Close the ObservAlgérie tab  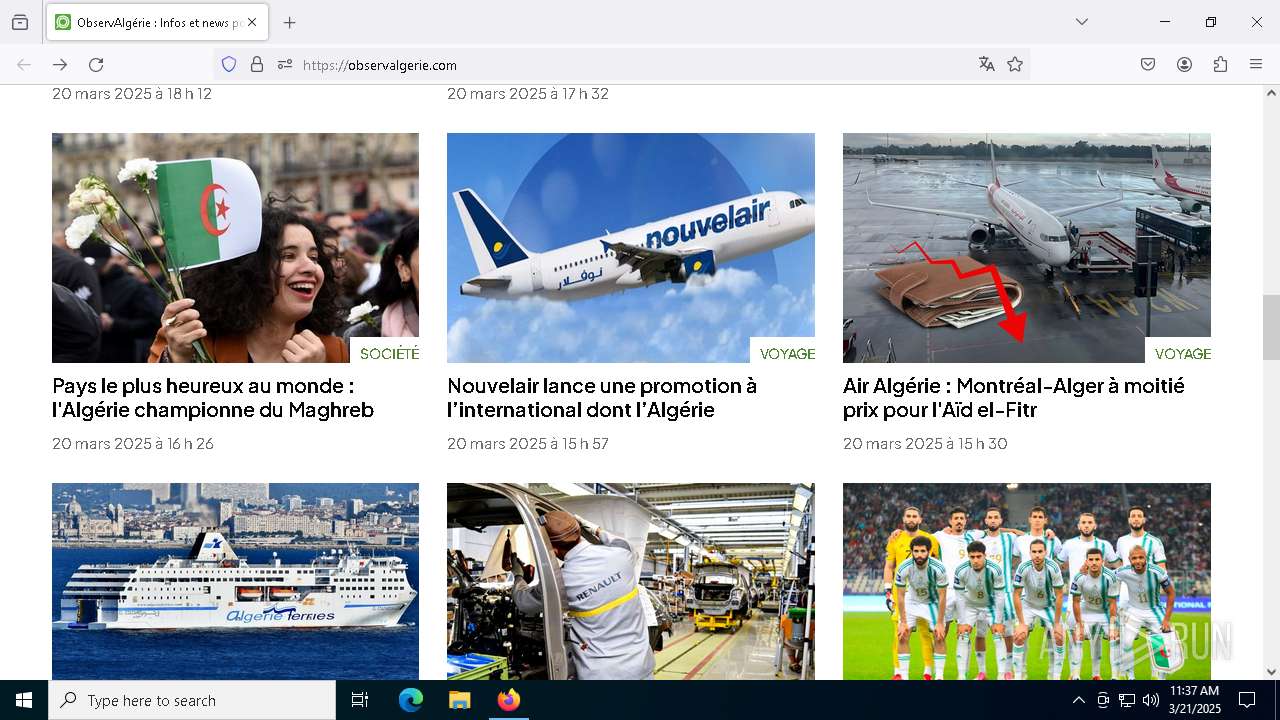252,22
